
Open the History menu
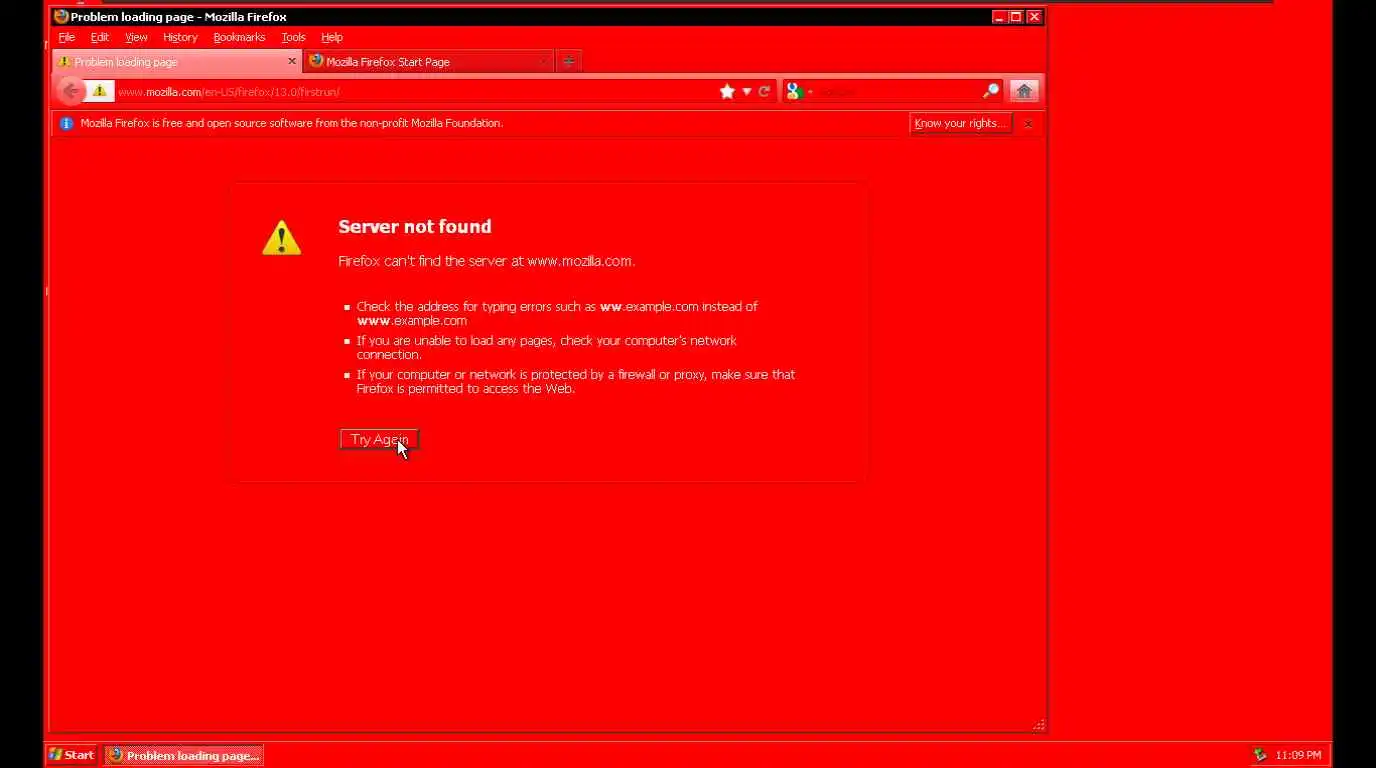[180, 37]
